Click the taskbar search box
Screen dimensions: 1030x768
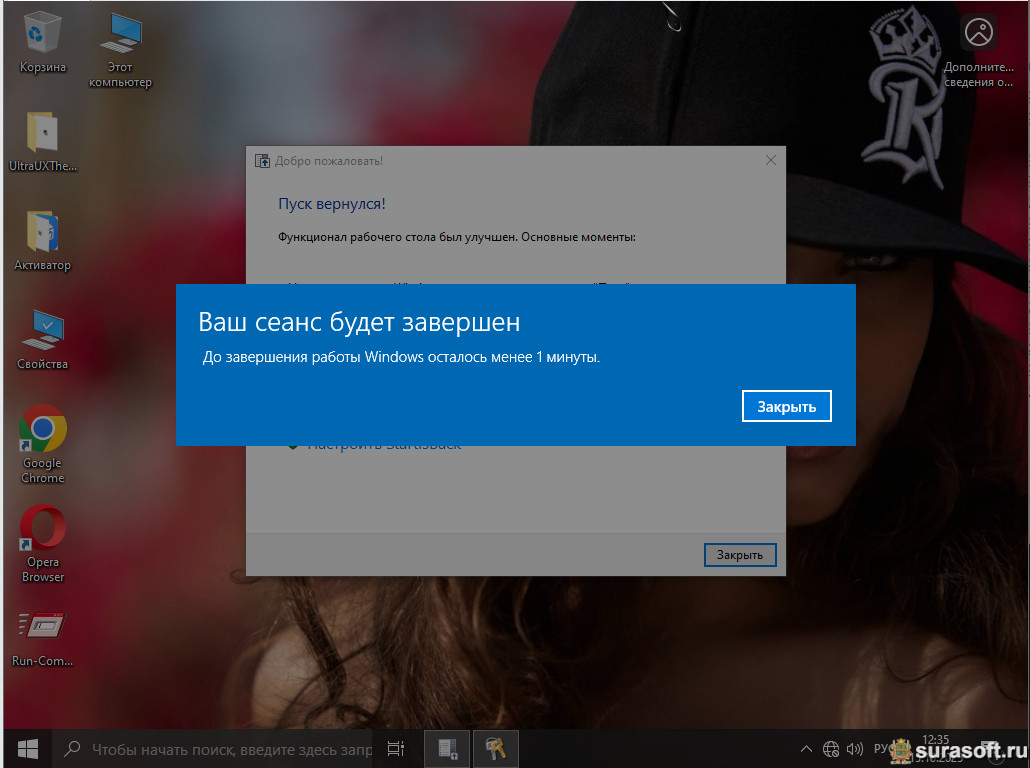coord(220,748)
